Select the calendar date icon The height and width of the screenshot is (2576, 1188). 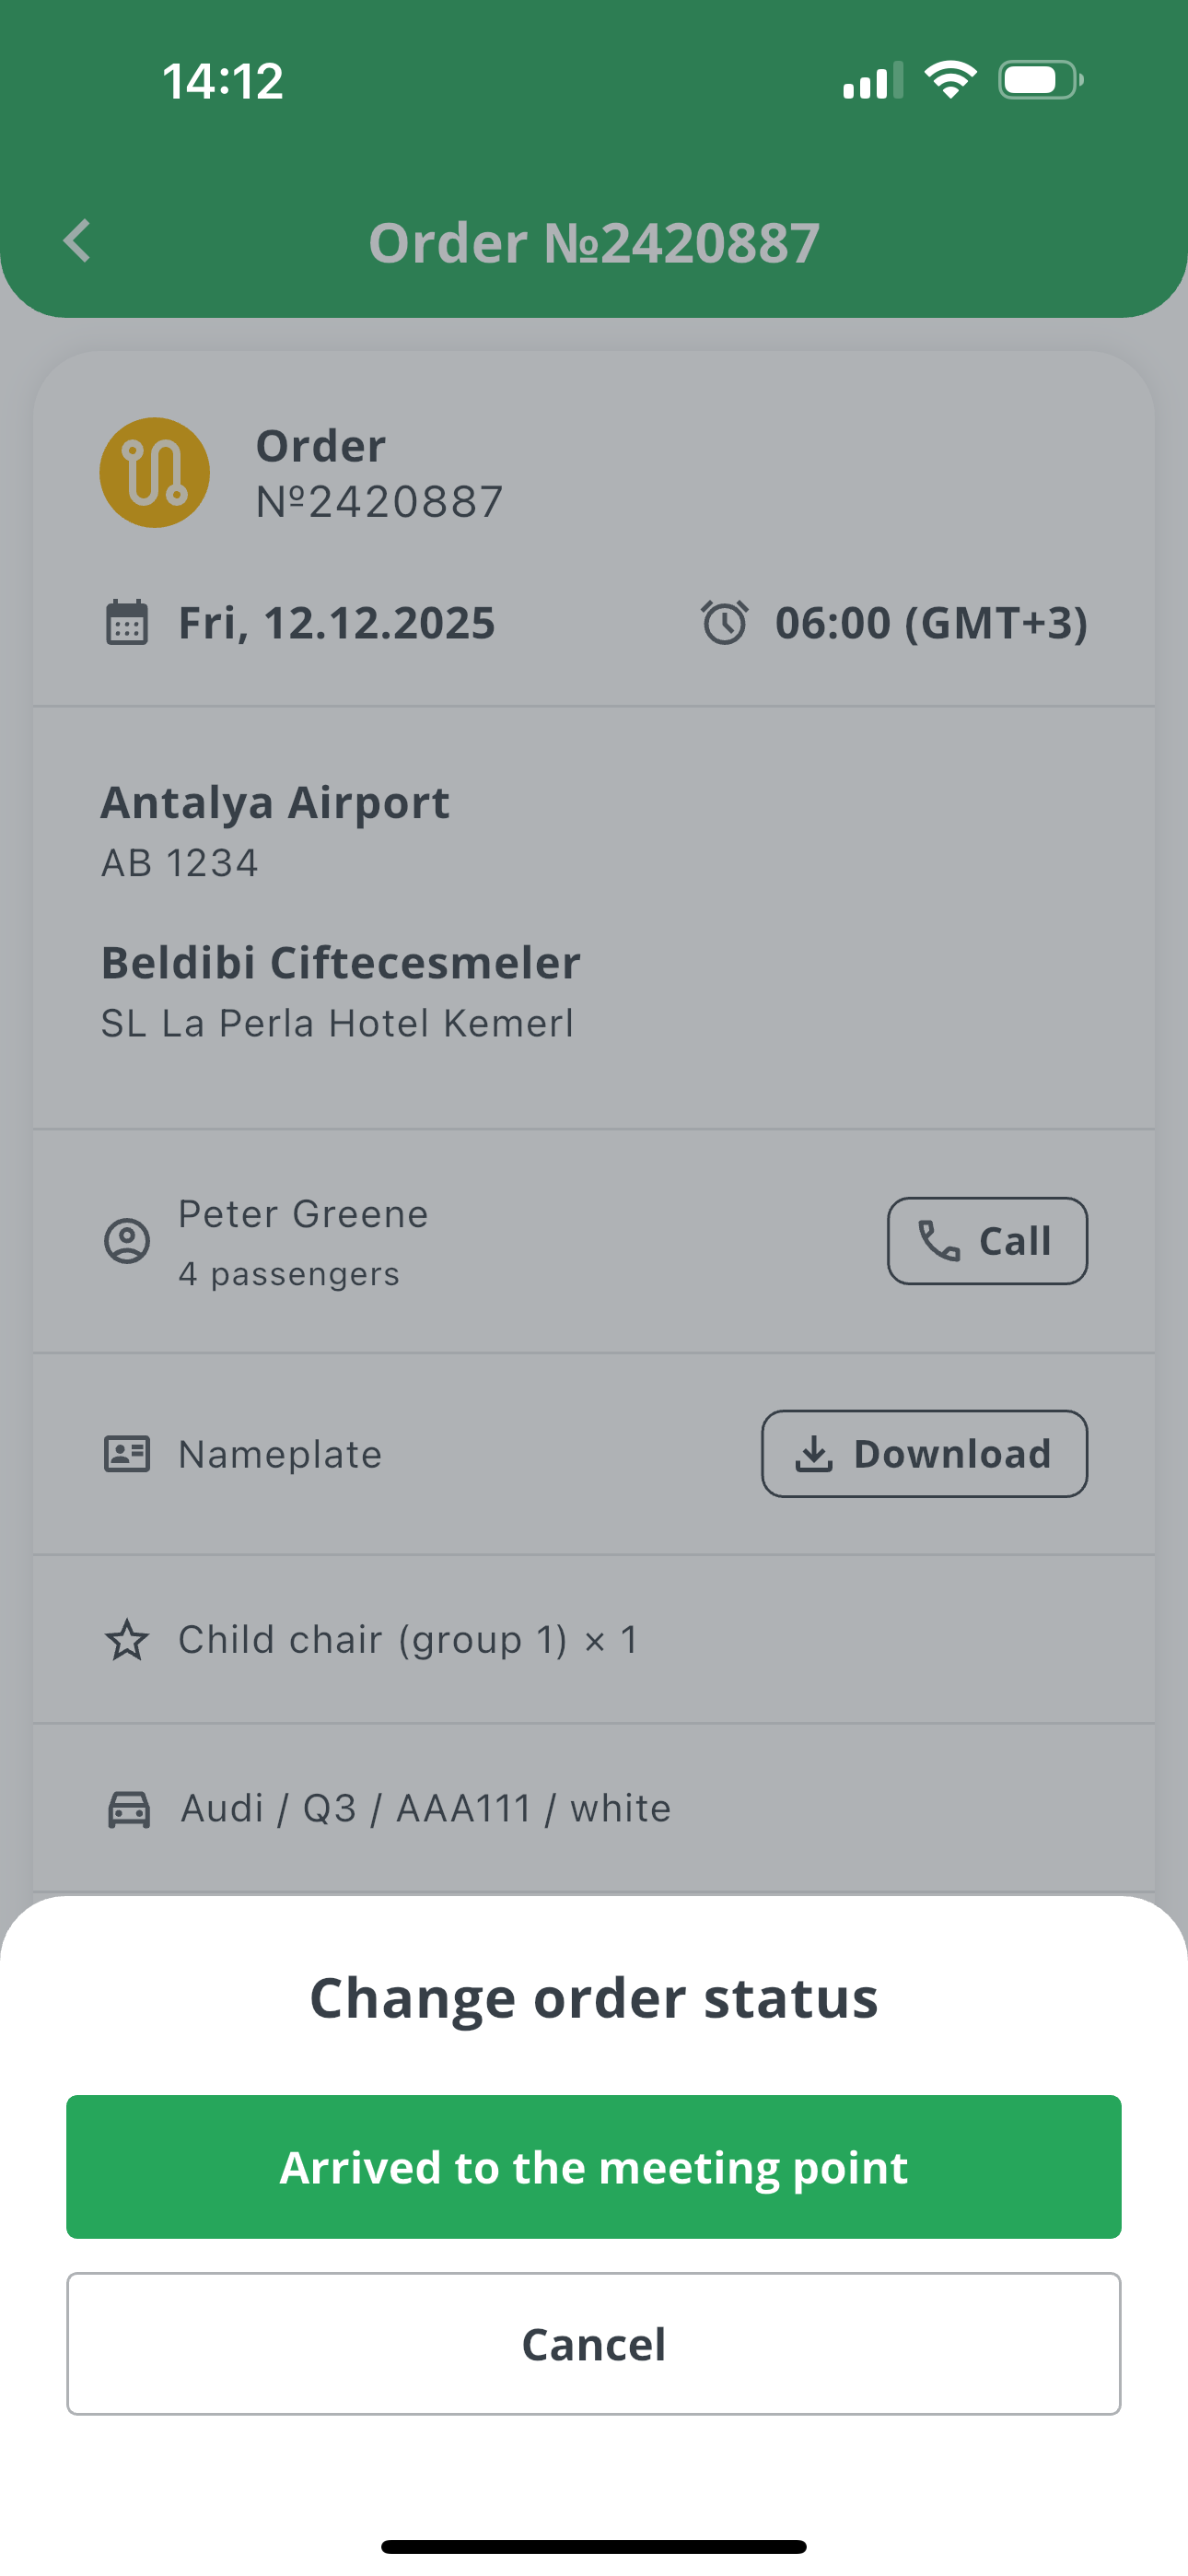[x=127, y=623]
